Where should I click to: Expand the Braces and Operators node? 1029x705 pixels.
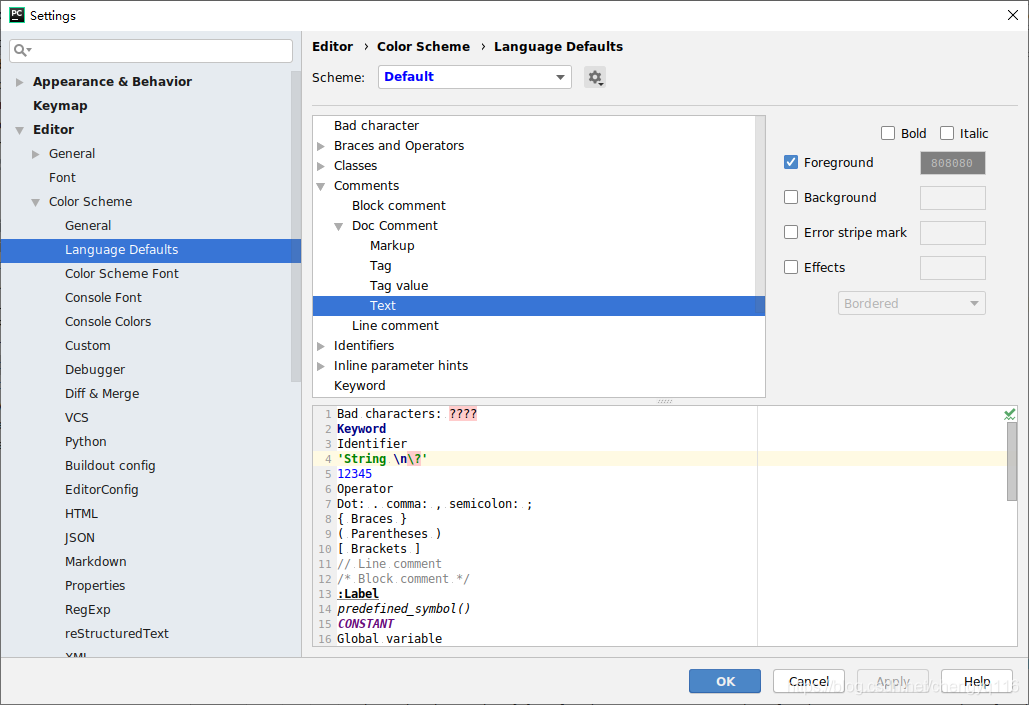pyautogui.click(x=320, y=145)
